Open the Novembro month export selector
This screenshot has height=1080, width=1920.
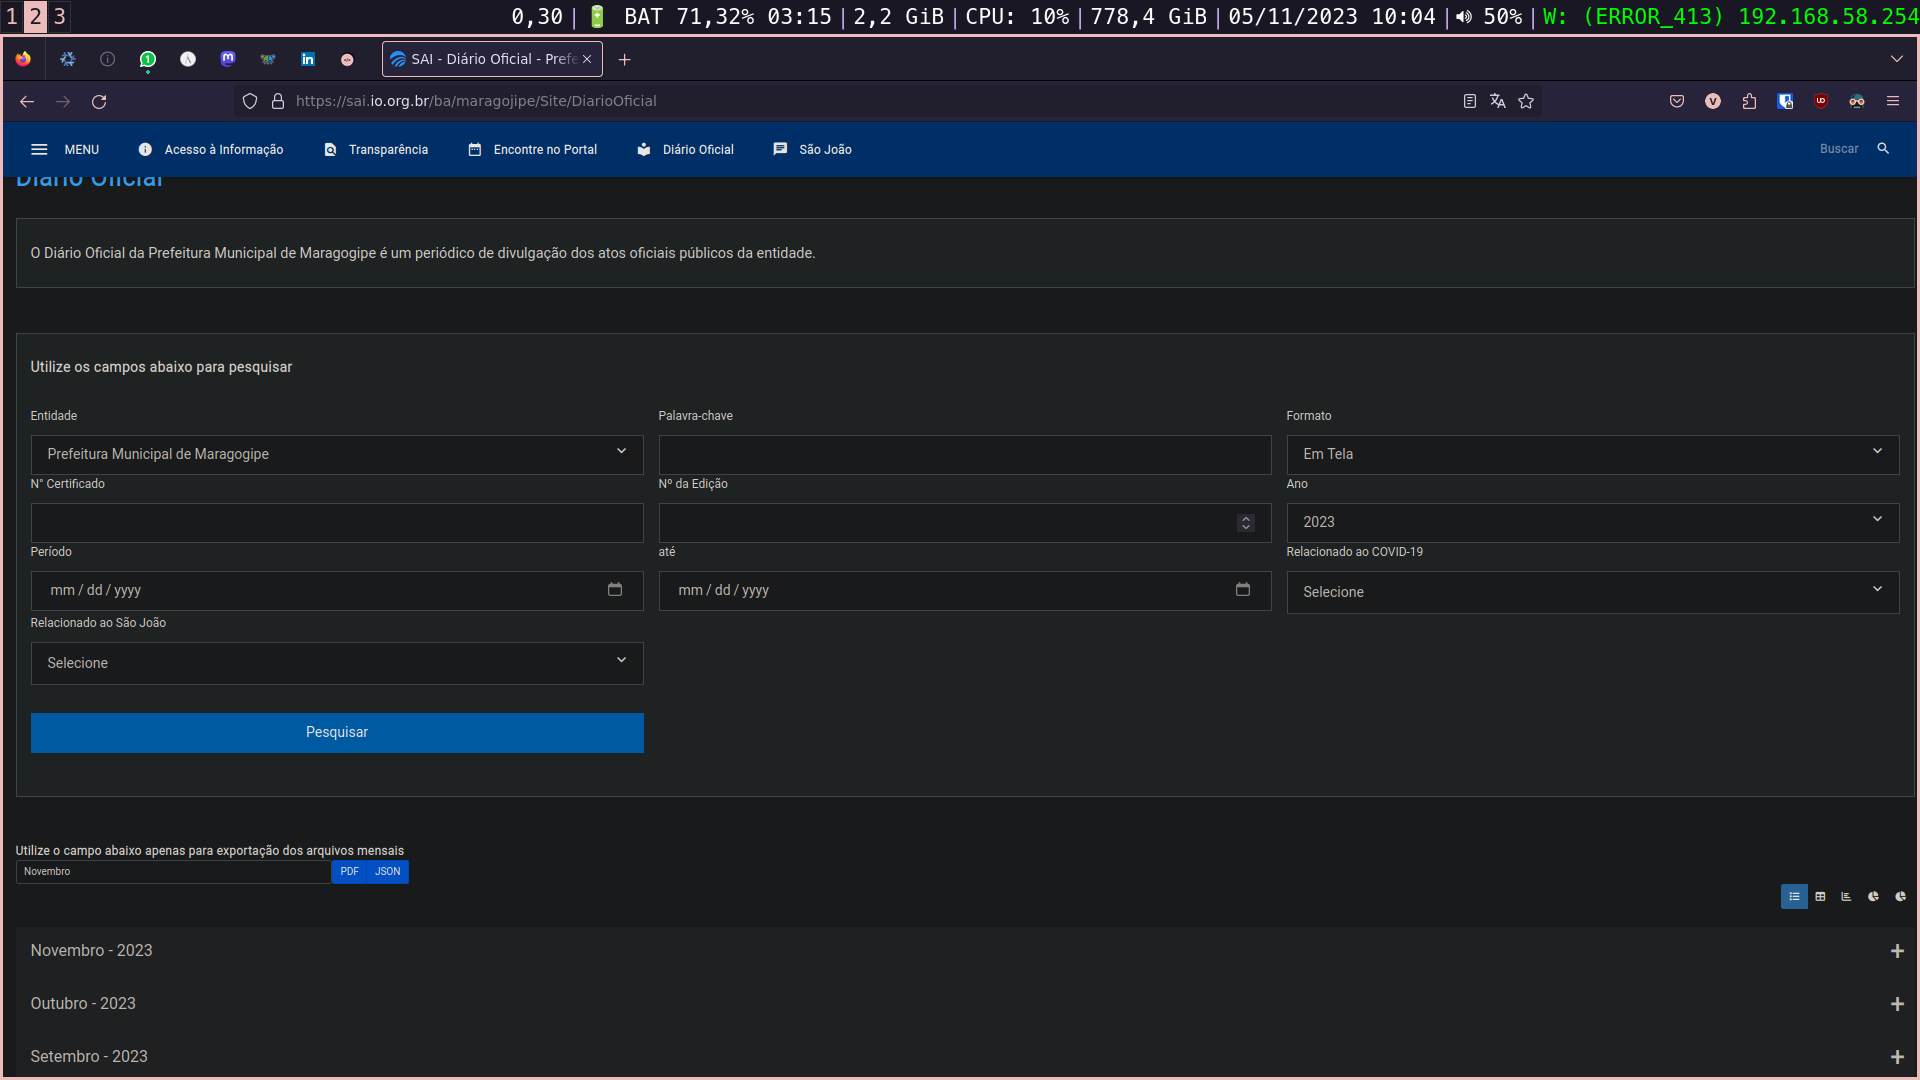[x=174, y=872]
